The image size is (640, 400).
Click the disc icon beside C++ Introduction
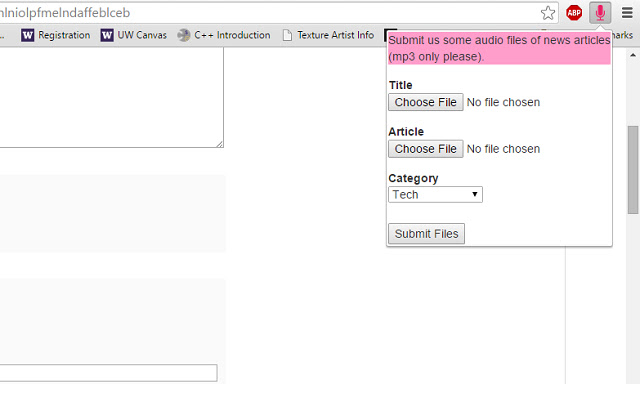pyautogui.click(x=184, y=35)
